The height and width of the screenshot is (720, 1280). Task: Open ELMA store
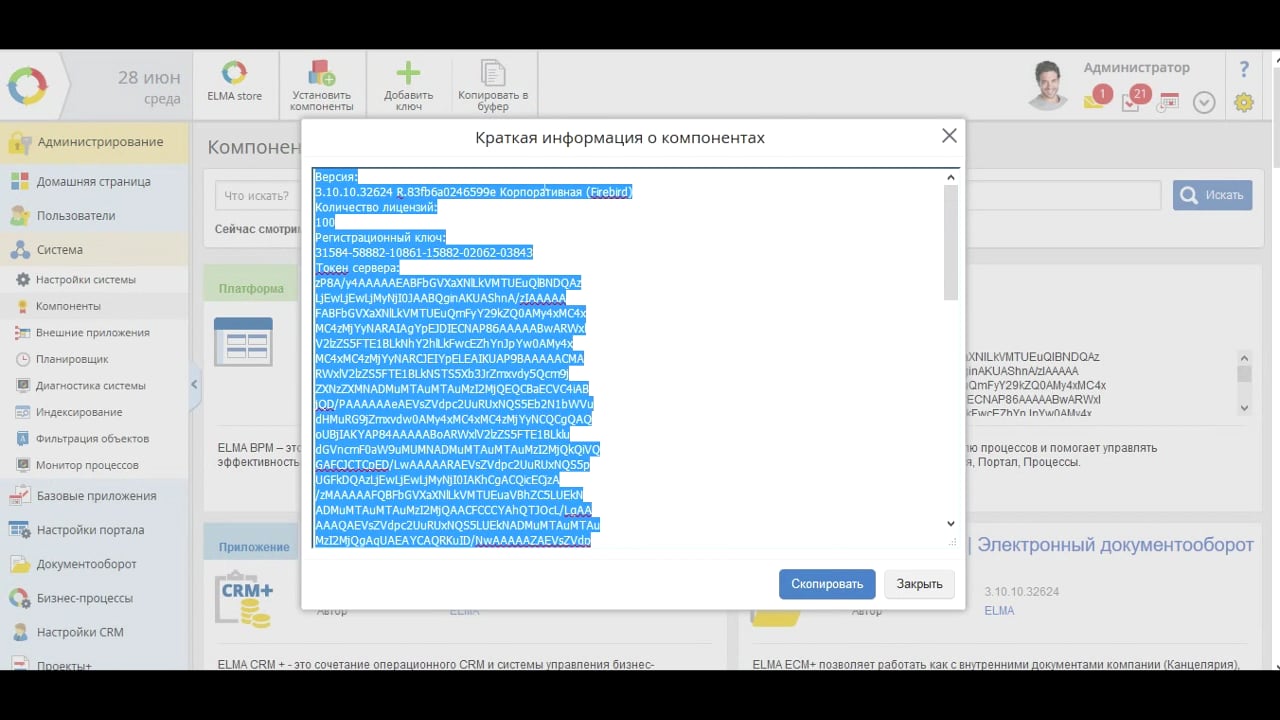[x=234, y=81]
